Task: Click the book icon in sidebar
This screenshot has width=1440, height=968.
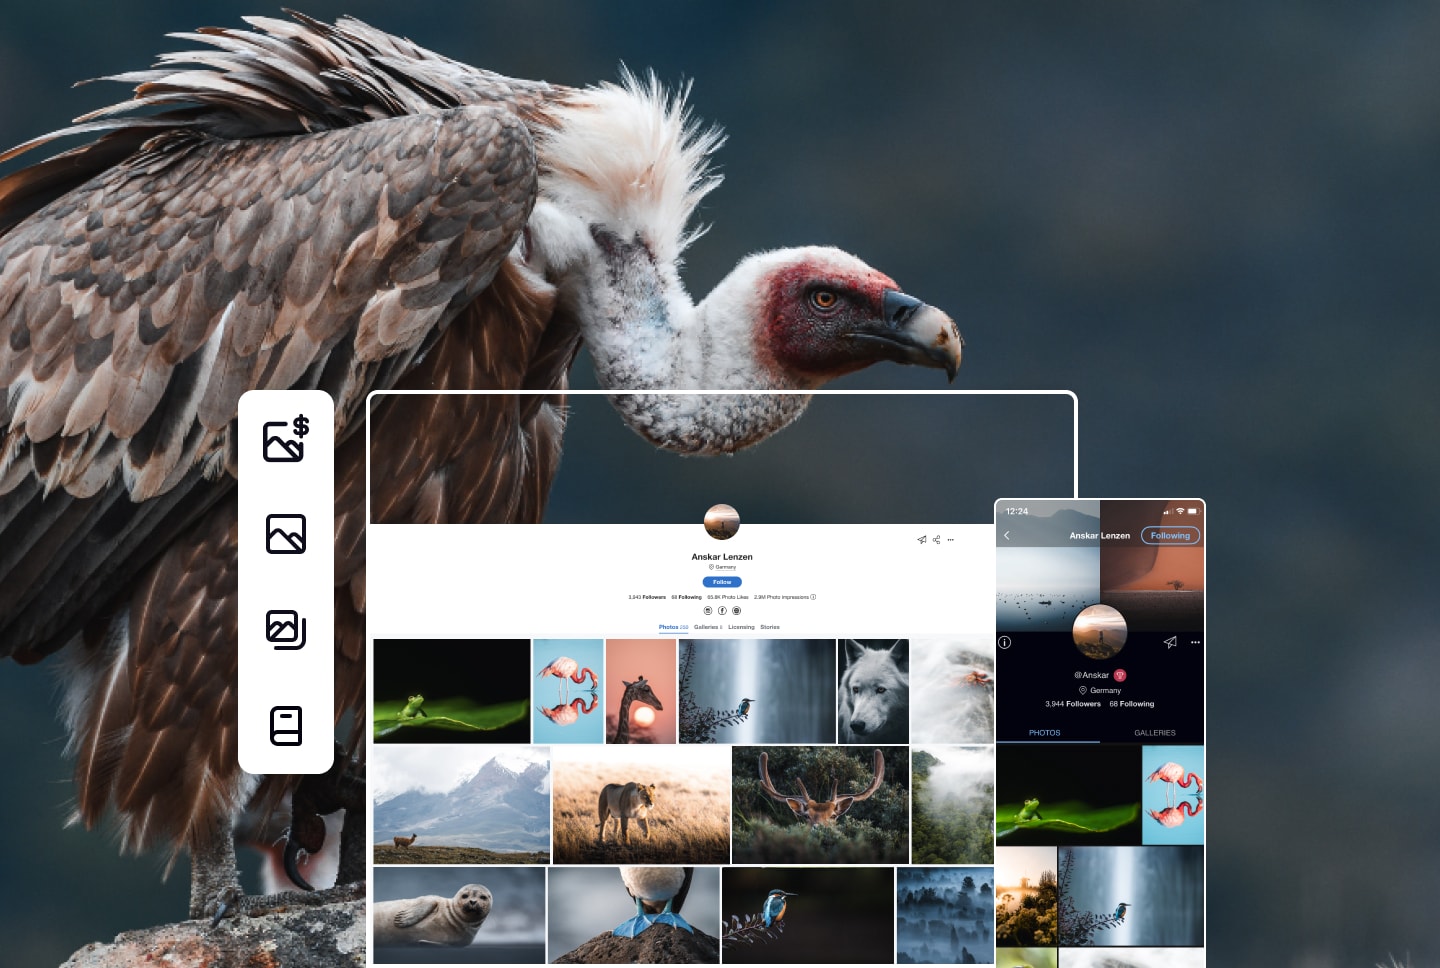Action: 286,726
